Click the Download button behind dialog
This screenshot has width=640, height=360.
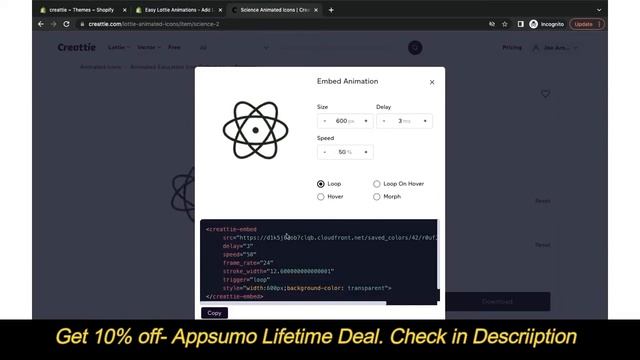(497, 302)
